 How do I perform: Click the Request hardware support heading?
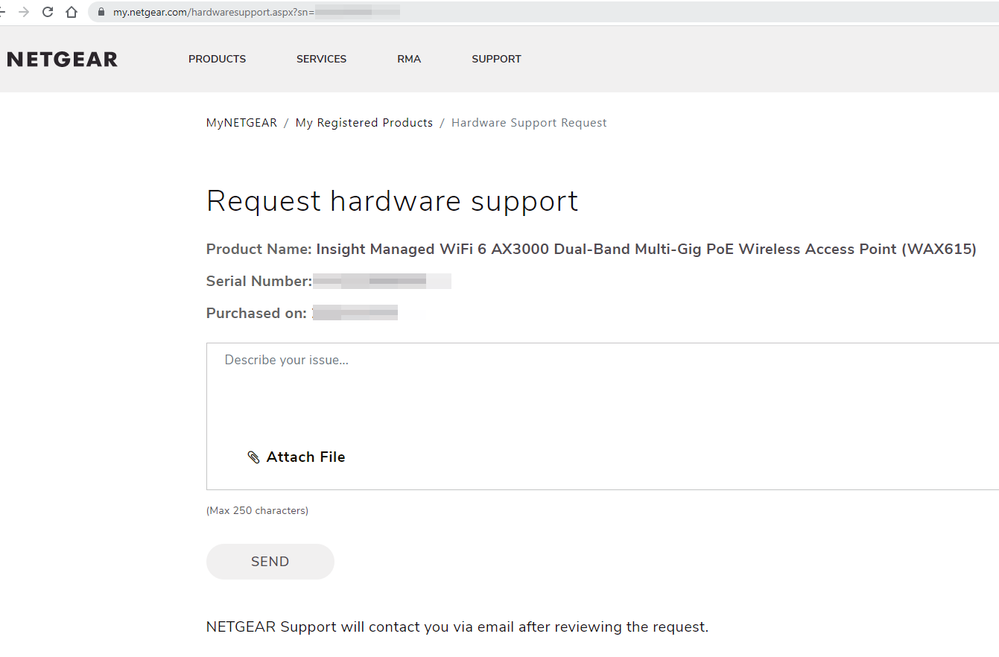tap(392, 201)
